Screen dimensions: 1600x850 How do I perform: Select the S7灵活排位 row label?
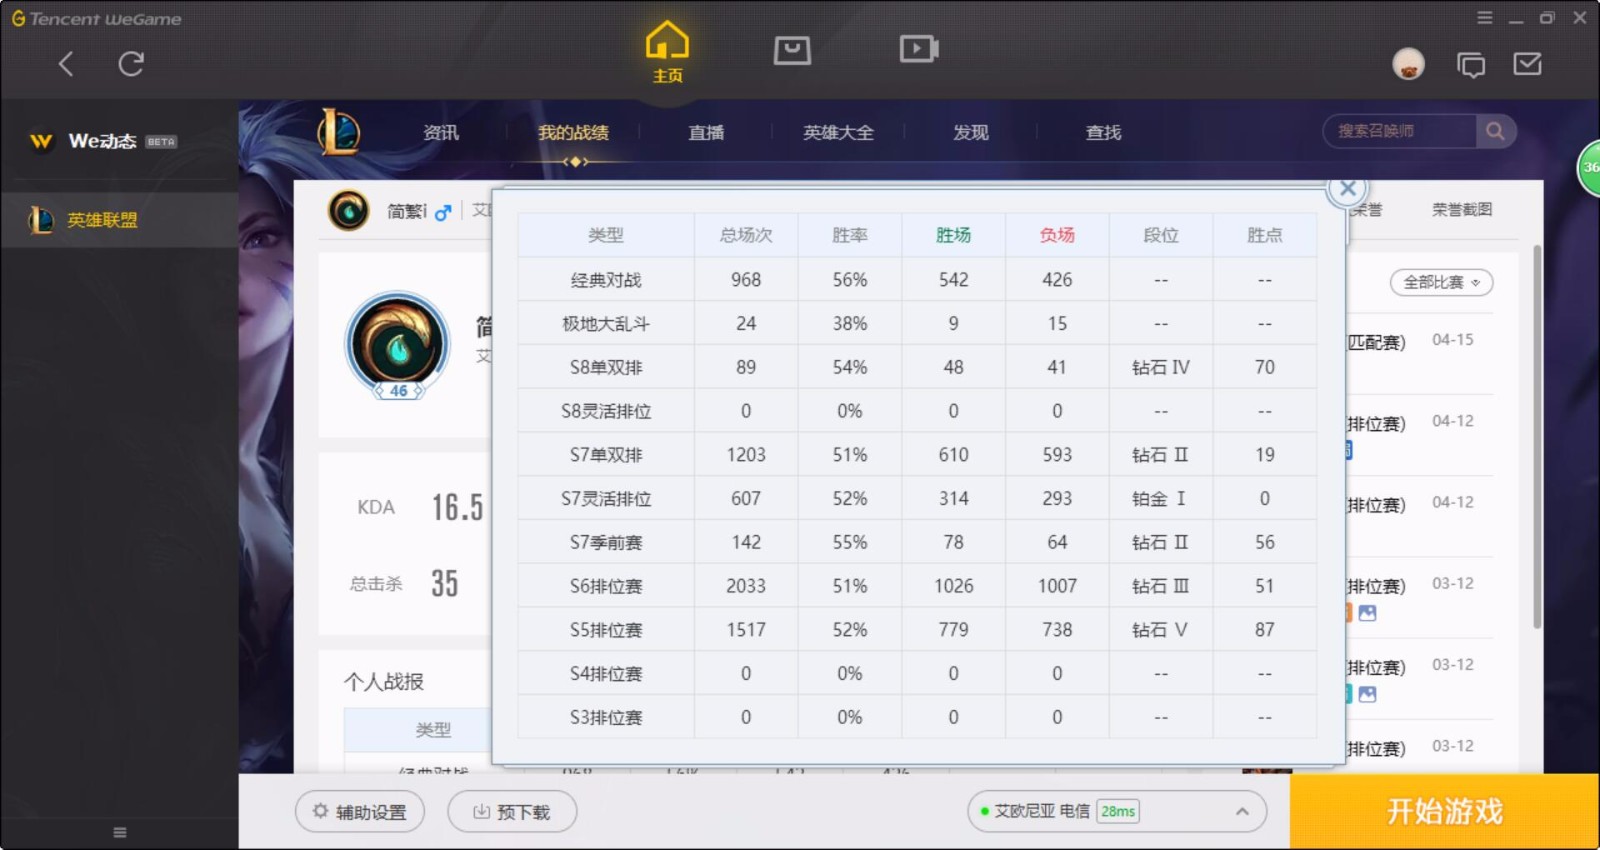(x=606, y=499)
